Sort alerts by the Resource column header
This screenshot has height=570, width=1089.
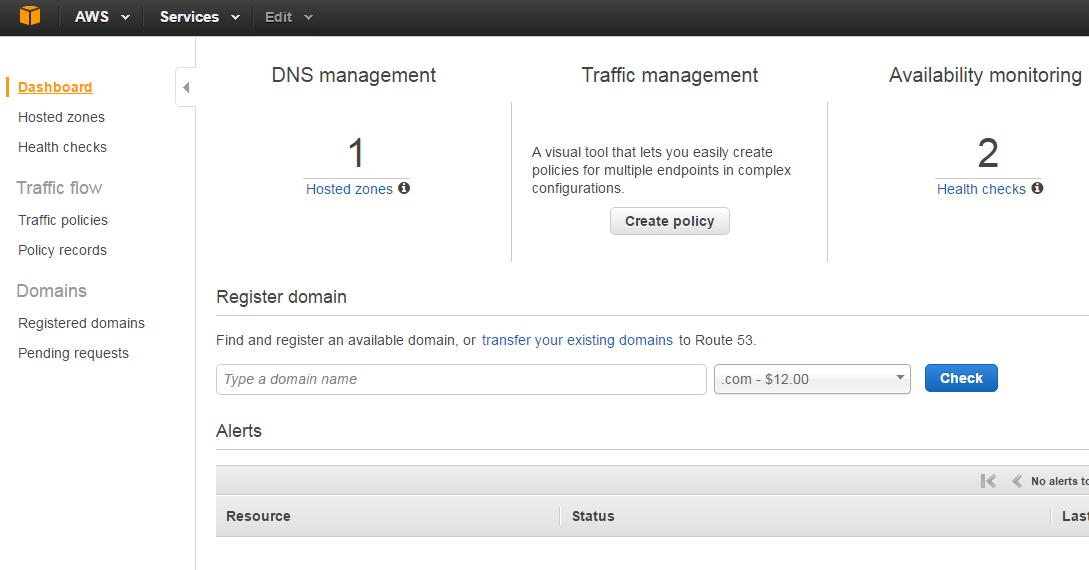point(258,516)
